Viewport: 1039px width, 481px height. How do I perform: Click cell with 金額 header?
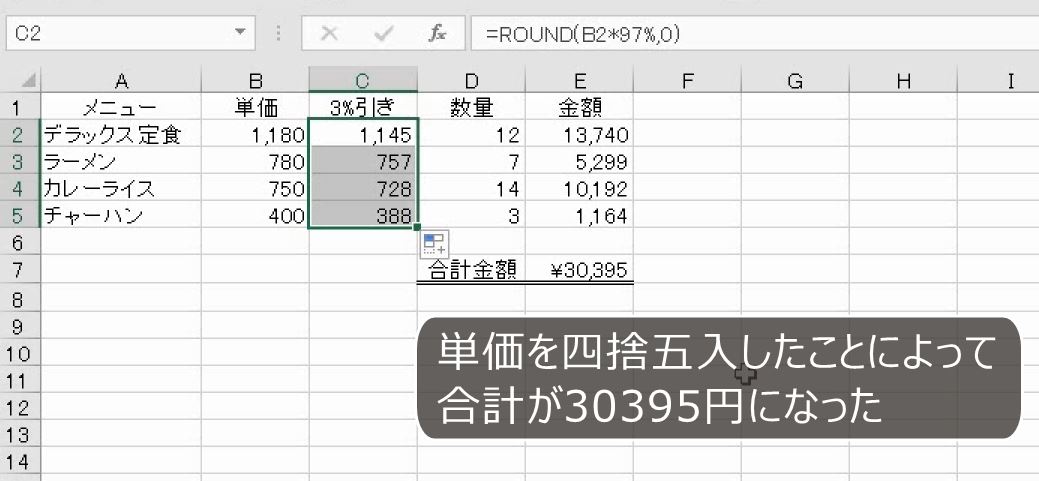point(579,107)
